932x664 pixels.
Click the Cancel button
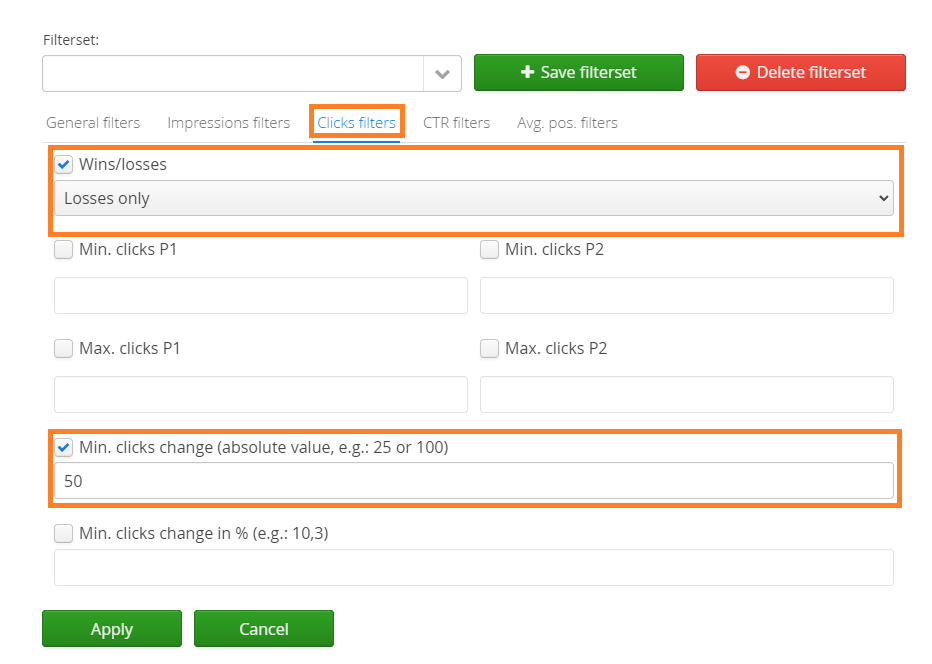click(263, 629)
